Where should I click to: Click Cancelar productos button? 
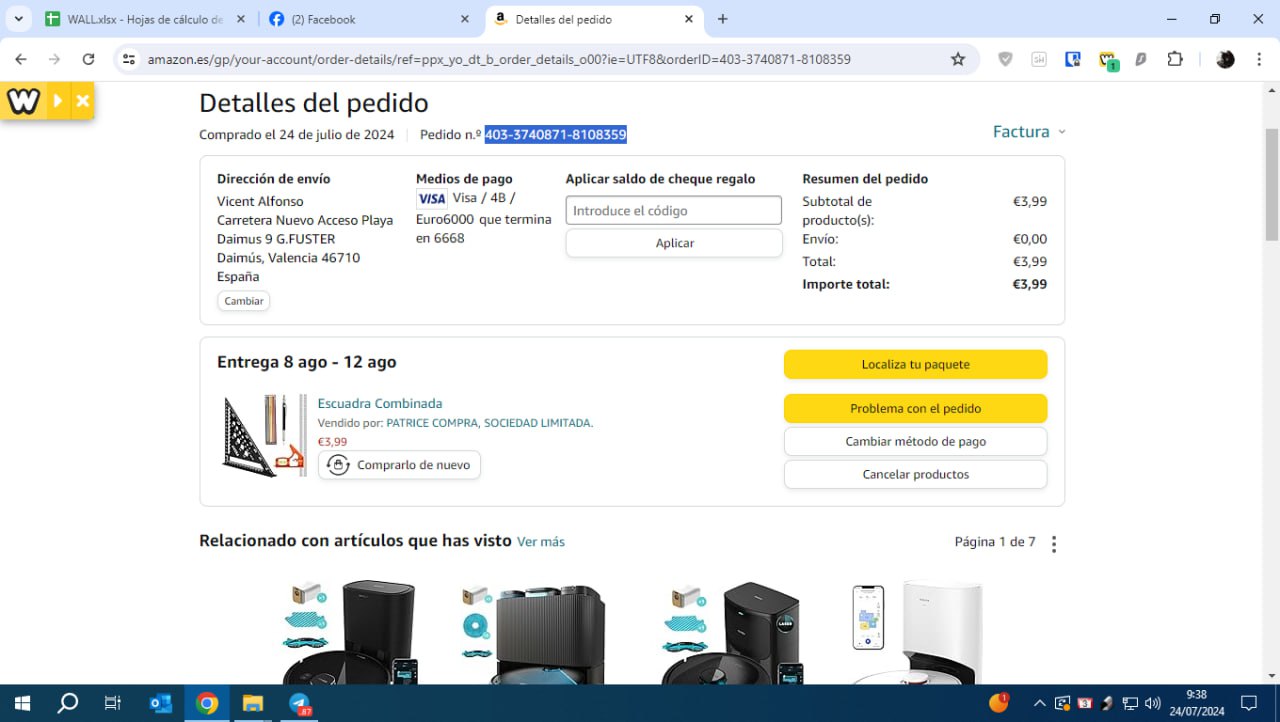click(x=915, y=475)
